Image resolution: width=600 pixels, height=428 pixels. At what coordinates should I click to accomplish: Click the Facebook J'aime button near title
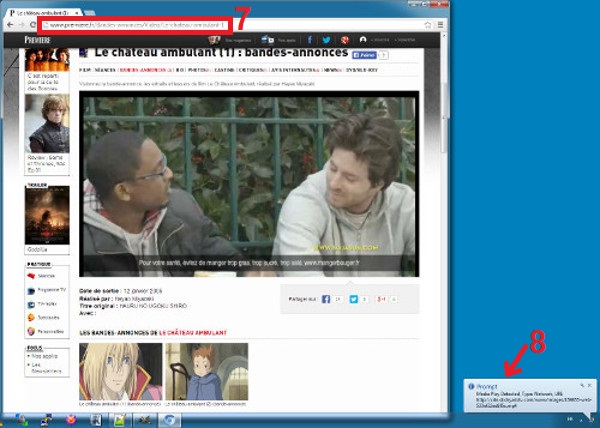click(366, 56)
